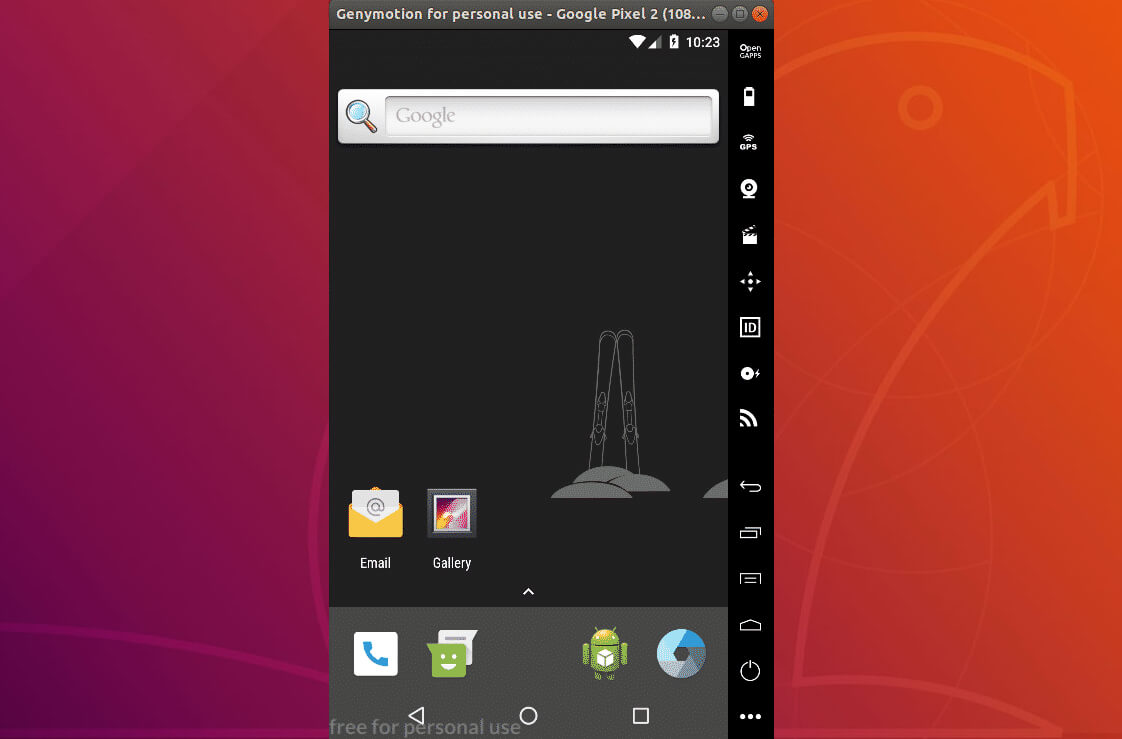Click the Genymotion sidebar back arrow button

750,486
